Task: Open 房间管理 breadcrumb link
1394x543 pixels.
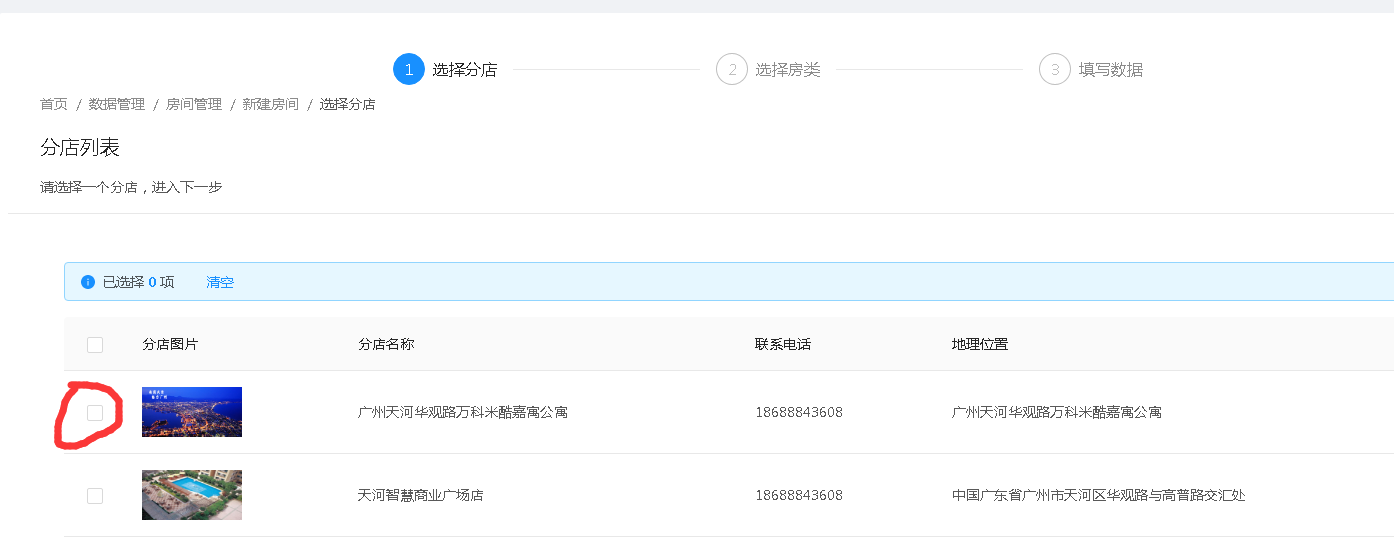Action: 194,104
